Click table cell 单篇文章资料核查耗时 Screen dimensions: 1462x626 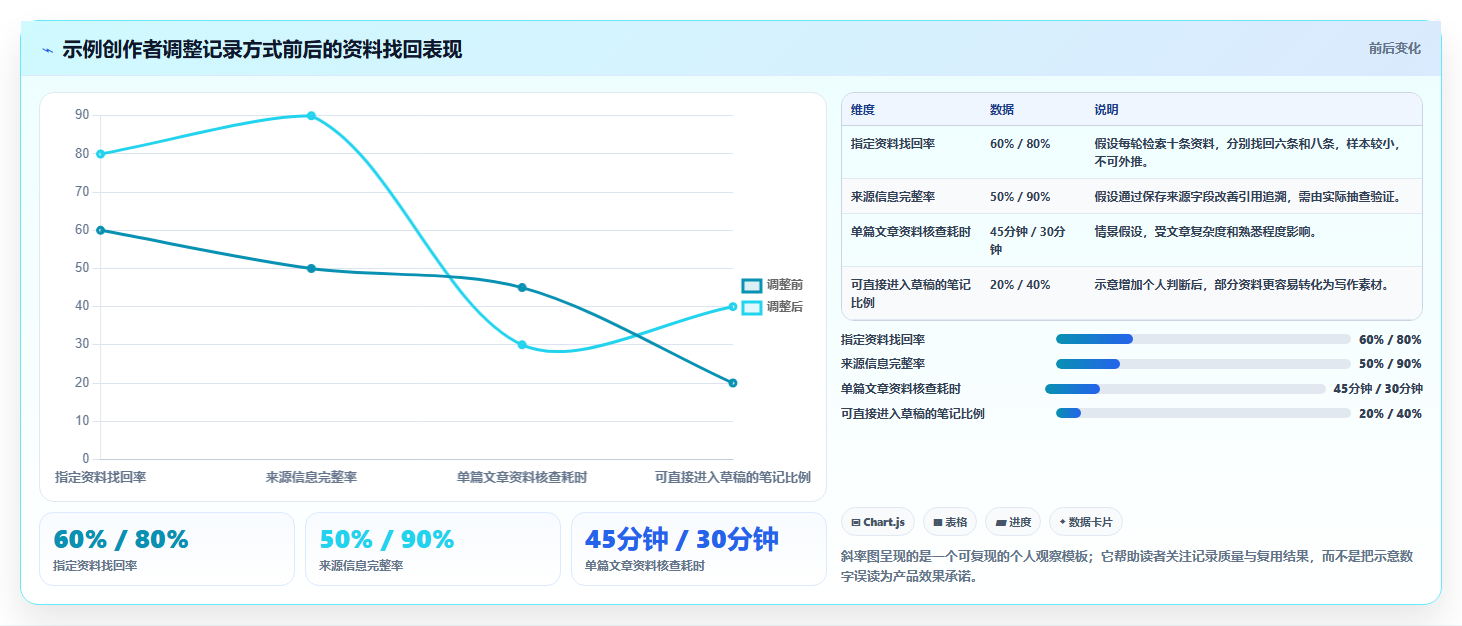[x=911, y=232]
